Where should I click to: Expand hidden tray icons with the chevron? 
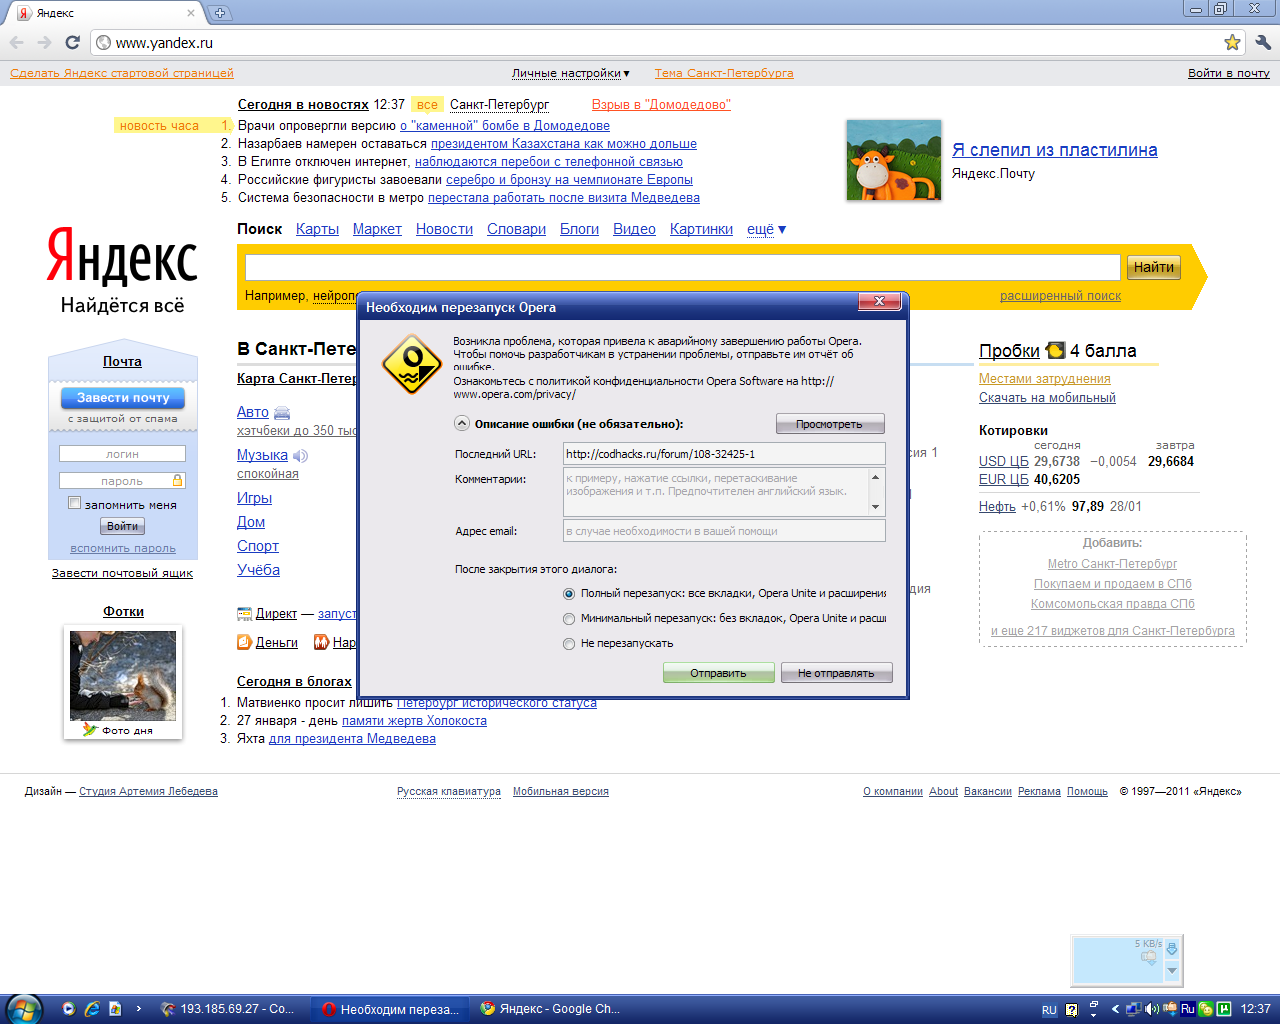pyautogui.click(x=1115, y=1010)
